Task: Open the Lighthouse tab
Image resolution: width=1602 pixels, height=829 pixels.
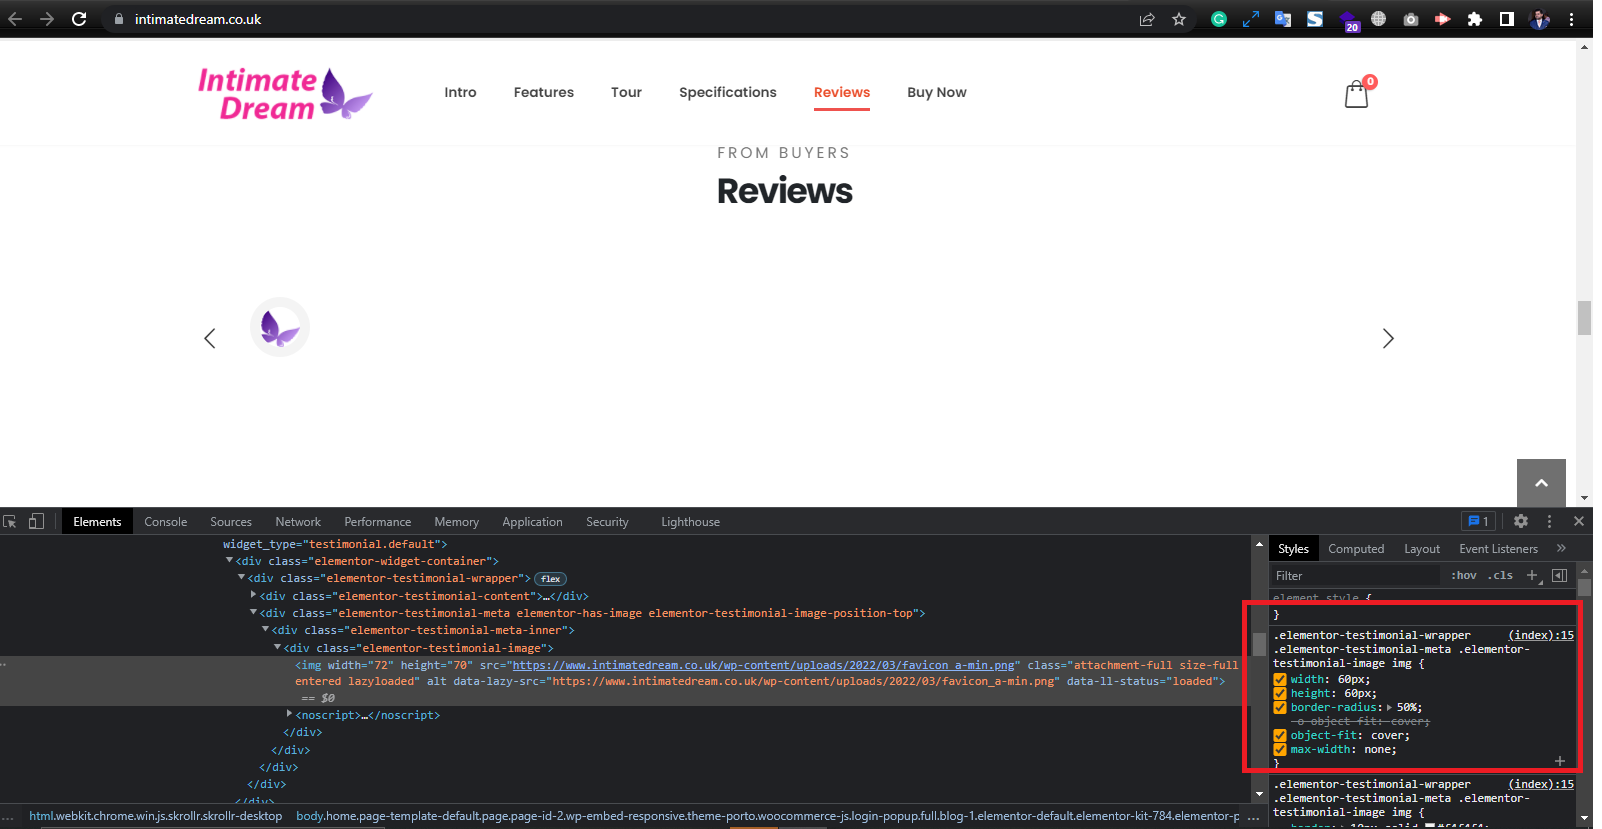Action: click(x=690, y=522)
